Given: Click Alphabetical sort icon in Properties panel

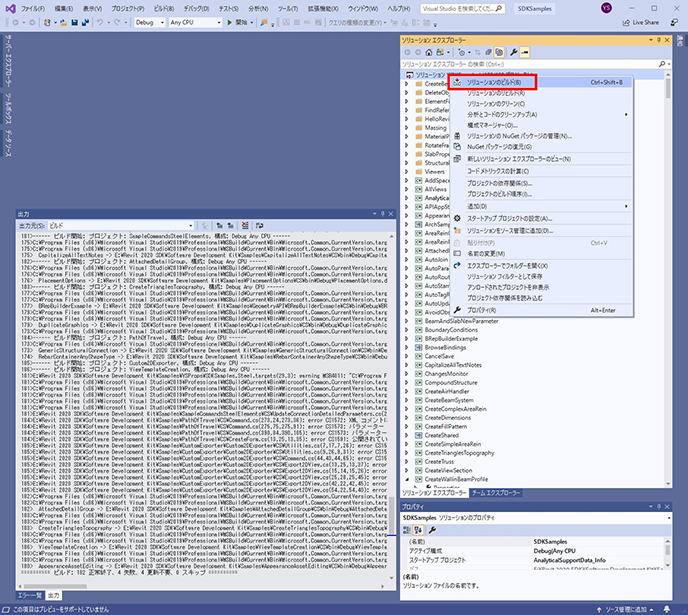Looking at the screenshot, I should (x=418, y=530).
